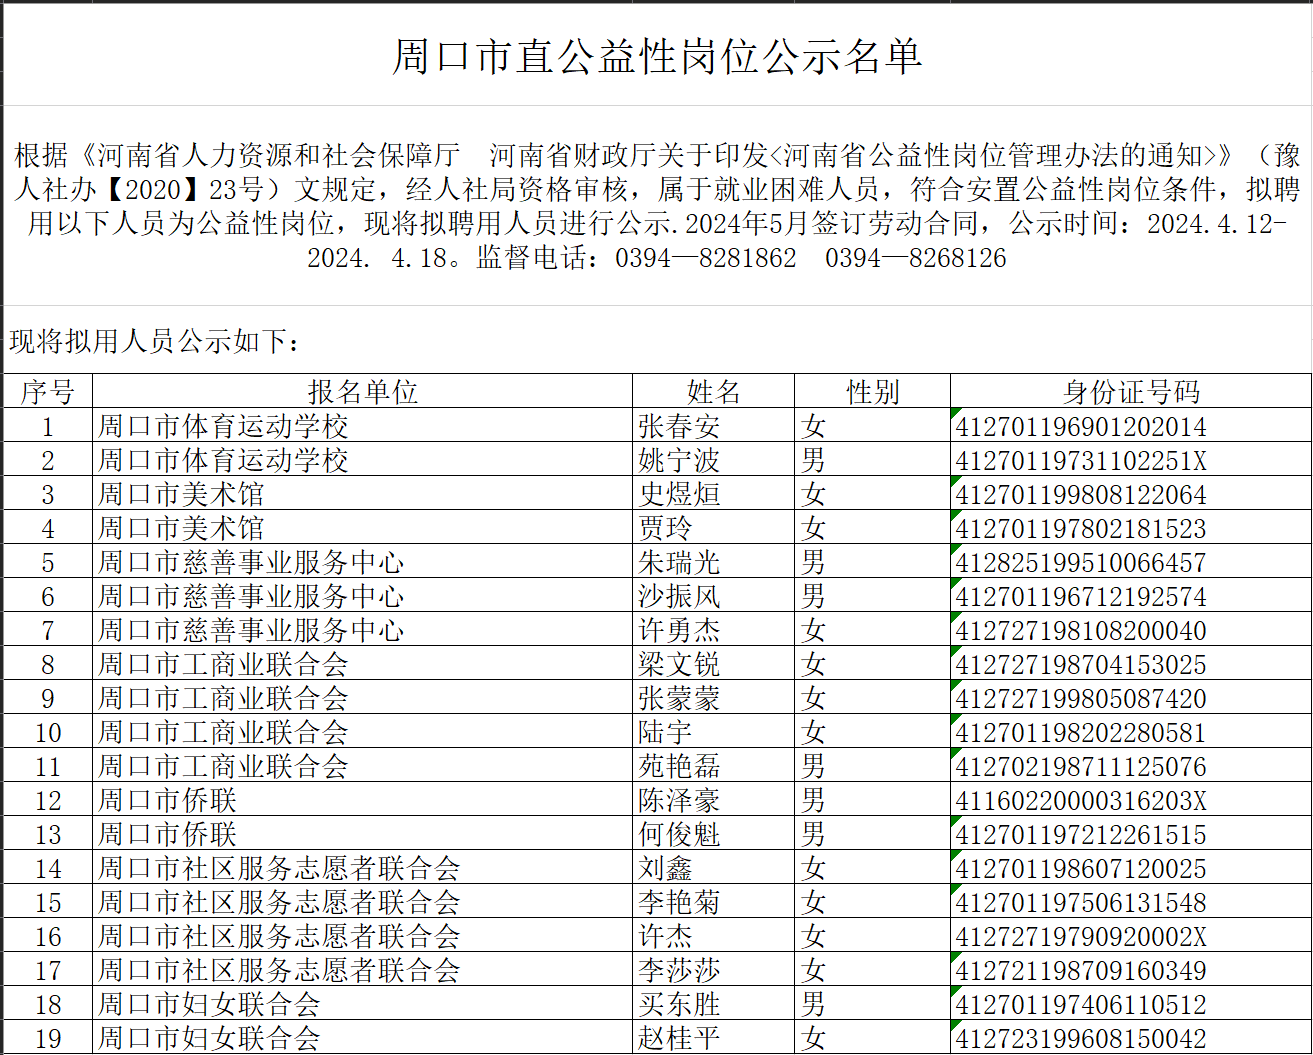Click ID number 412701197406110512
Screen dimensions: 1313x1055
click(x=1081, y=1005)
